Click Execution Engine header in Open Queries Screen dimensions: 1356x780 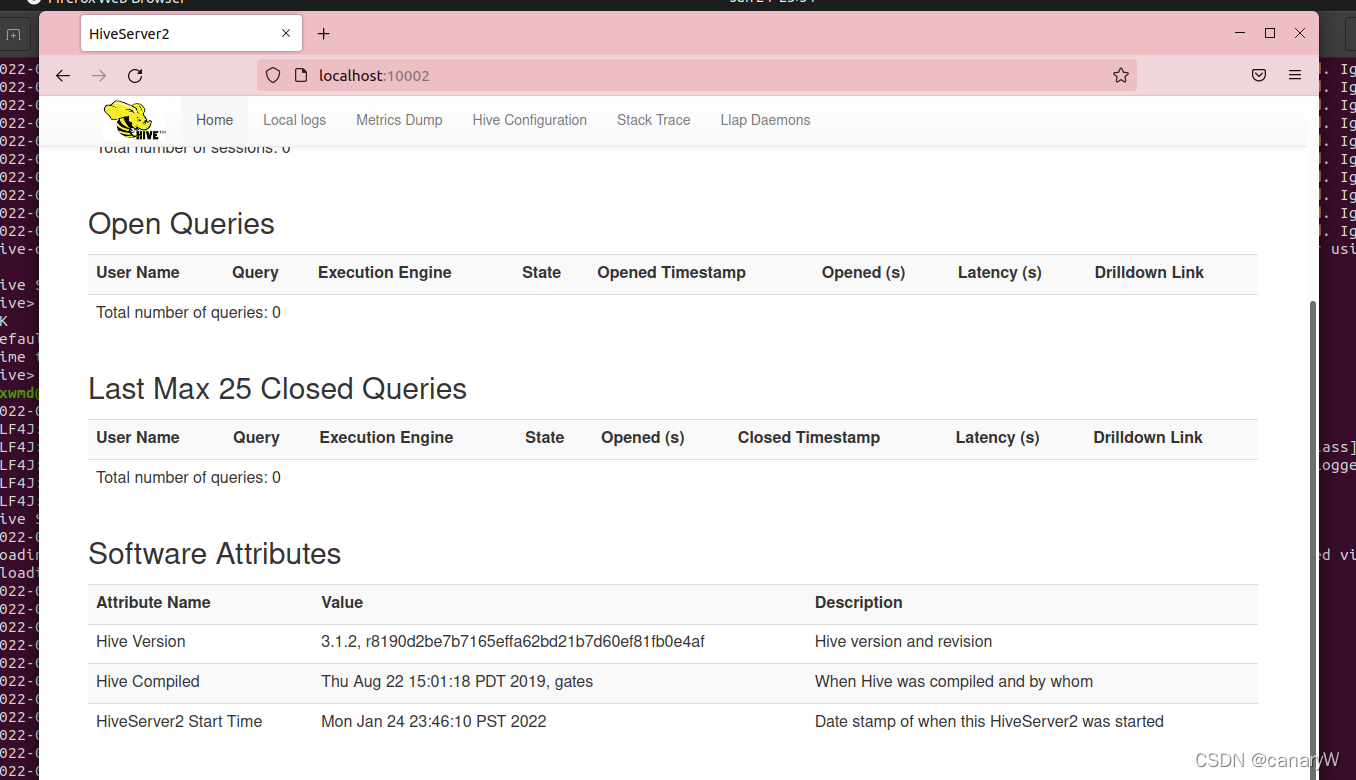(x=385, y=273)
